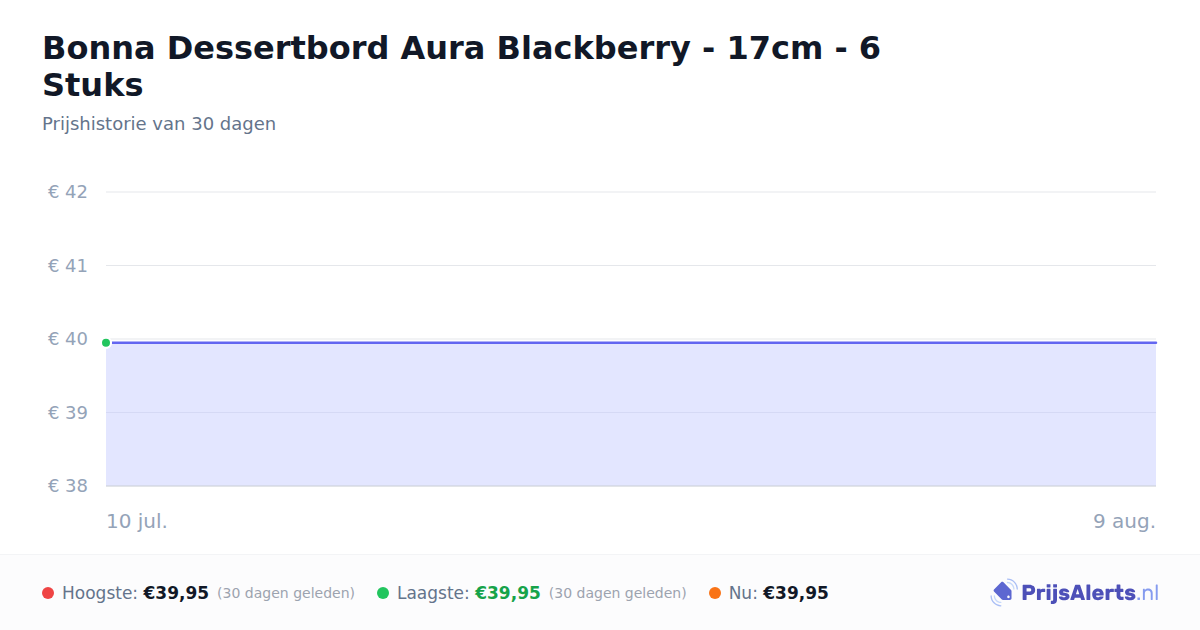This screenshot has width=1200, height=630.
Task: Click the subtitle Prijshistorie van 30 dagen
Action: (x=159, y=124)
